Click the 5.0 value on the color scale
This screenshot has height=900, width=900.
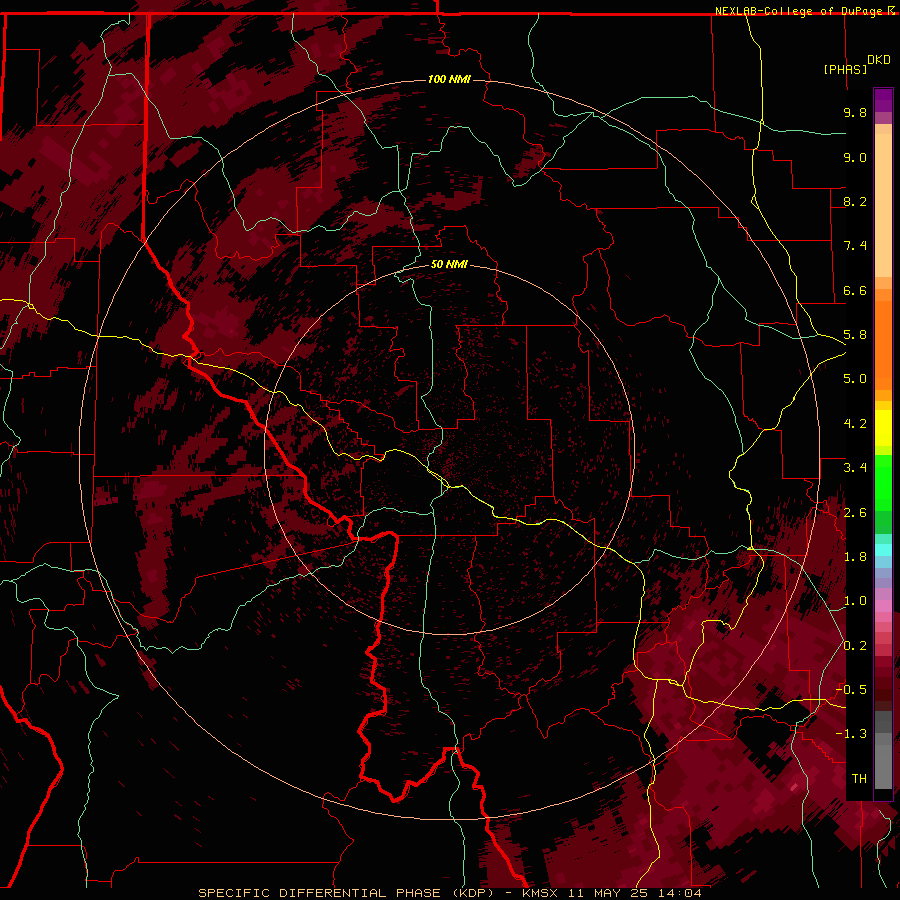click(x=855, y=379)
